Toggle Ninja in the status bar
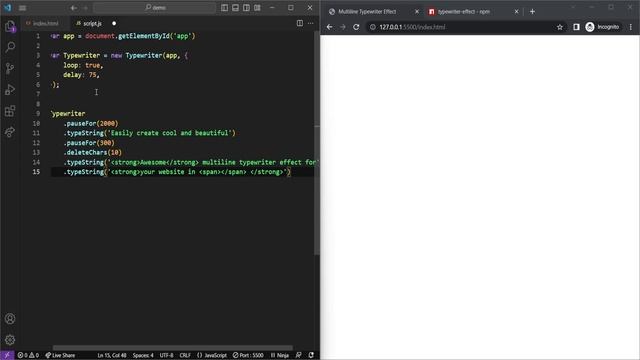 [280, 355]
